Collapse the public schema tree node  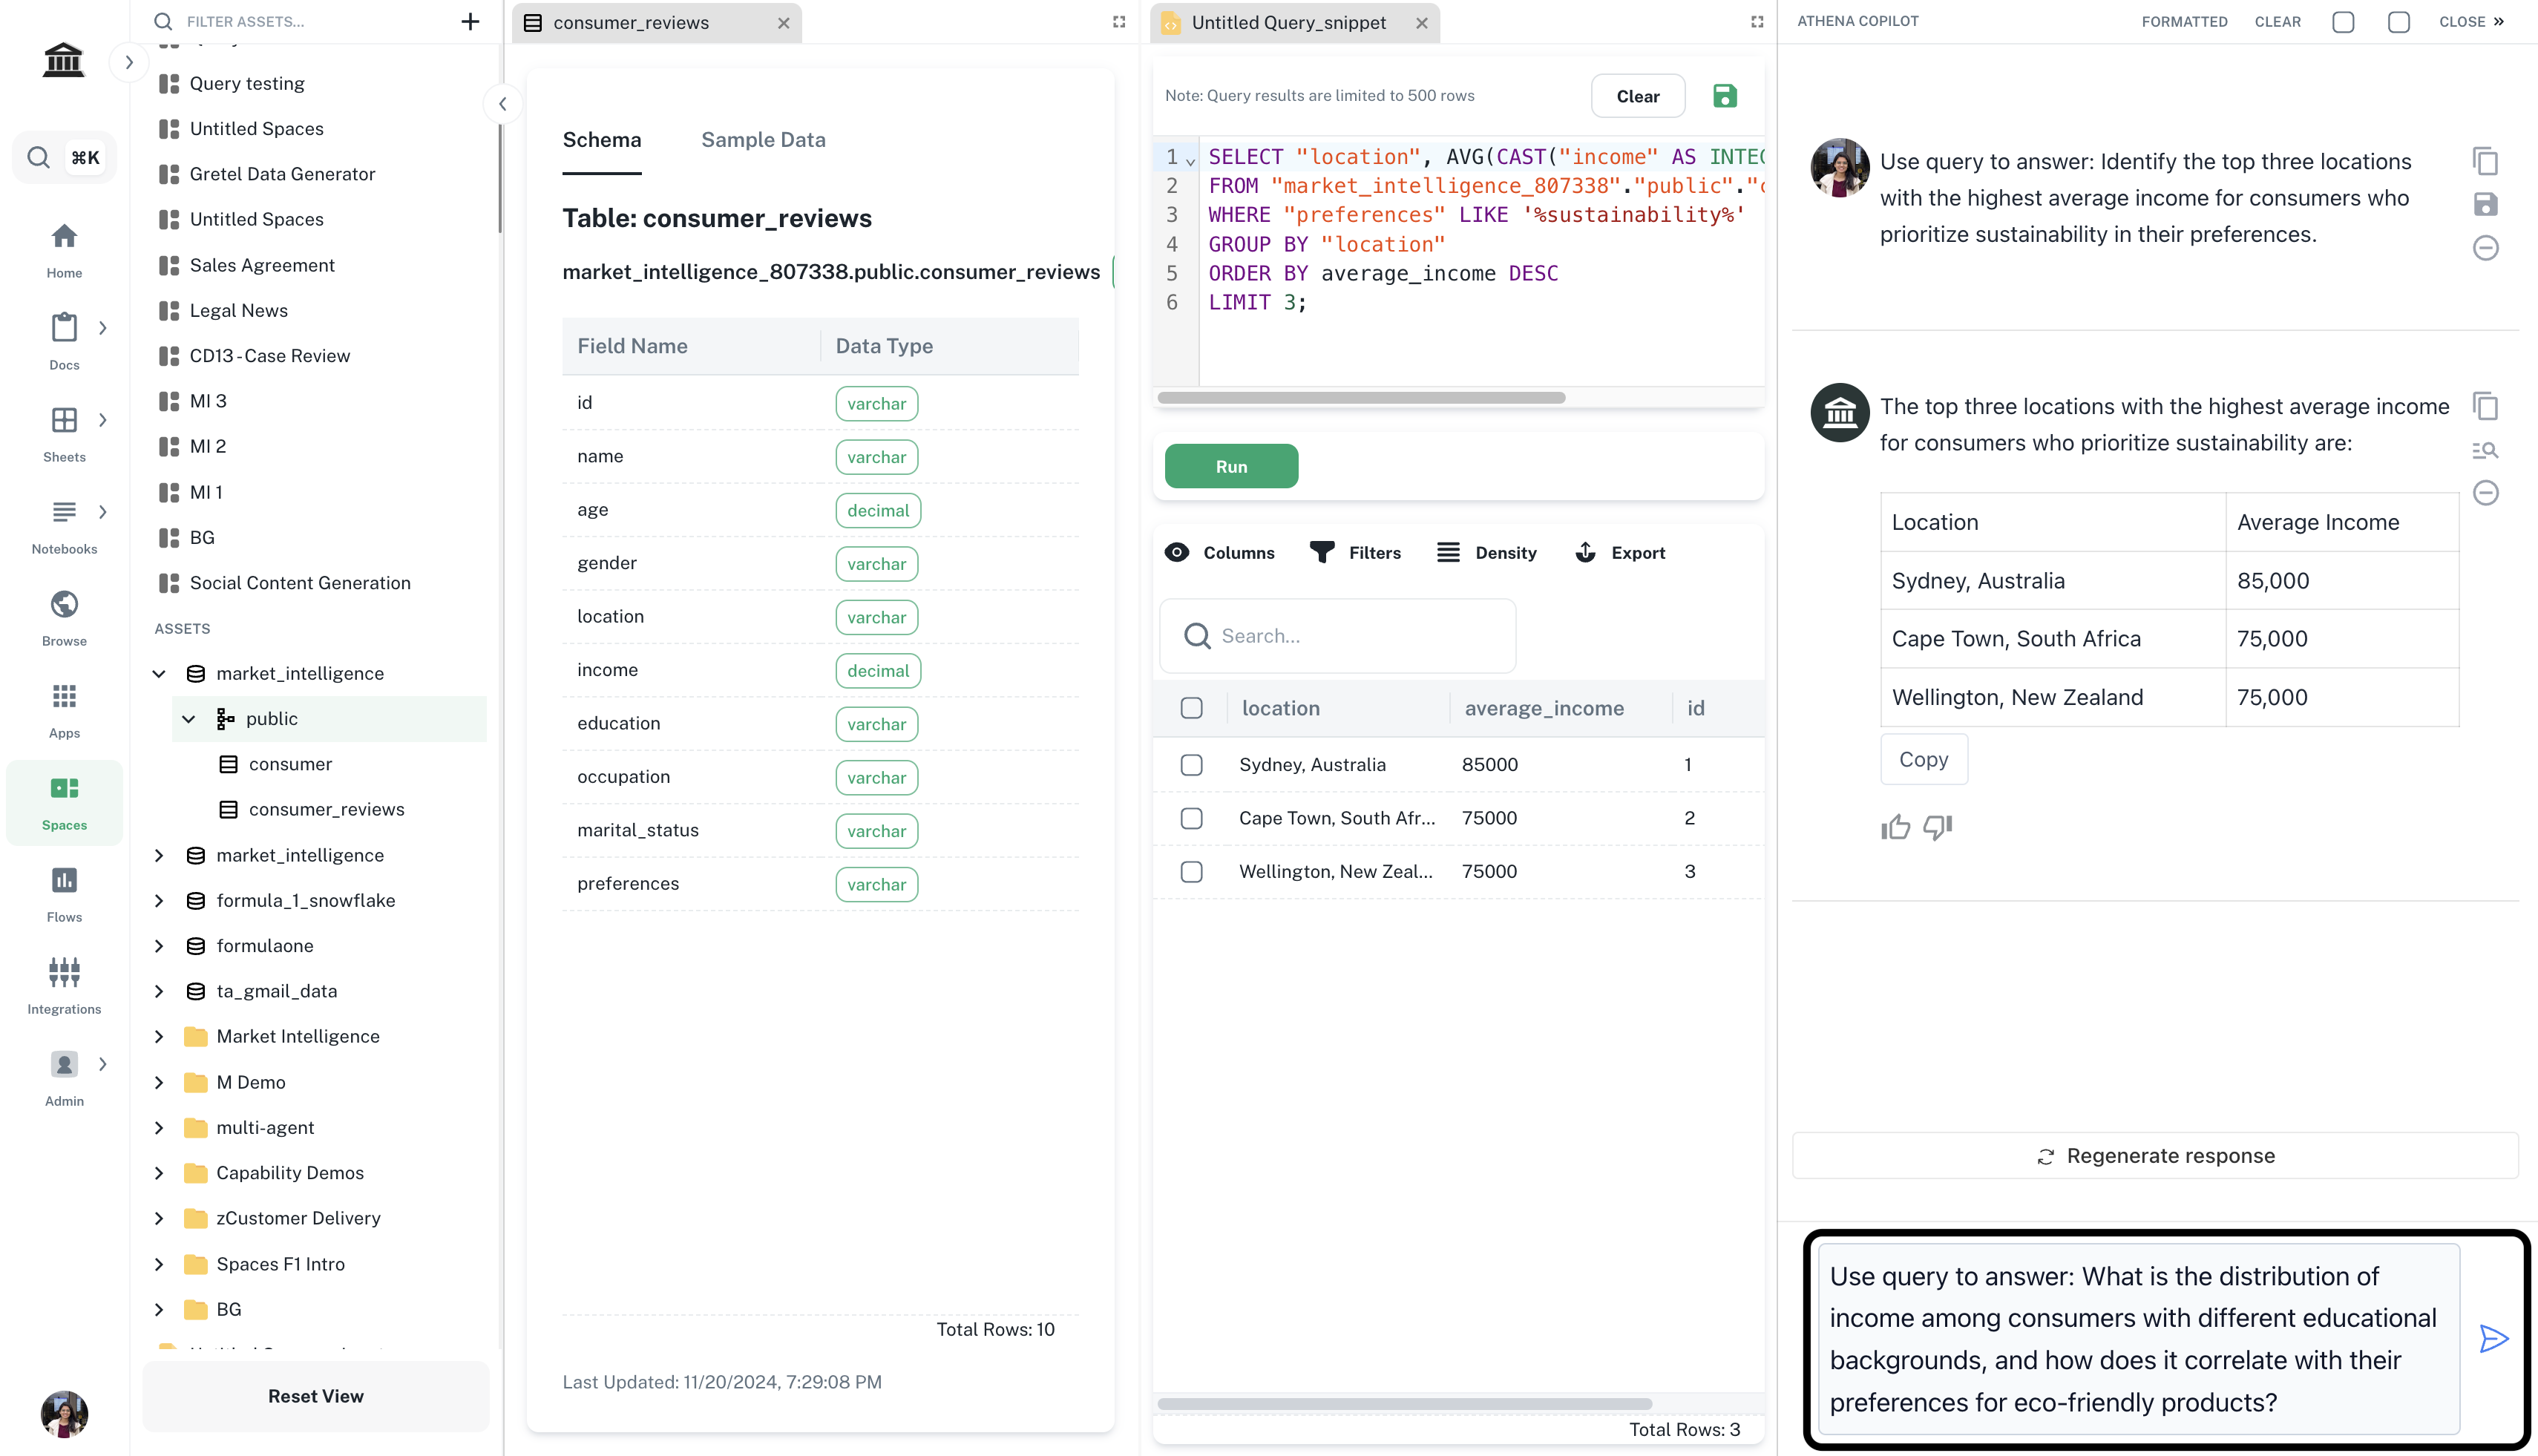point(189,719)
